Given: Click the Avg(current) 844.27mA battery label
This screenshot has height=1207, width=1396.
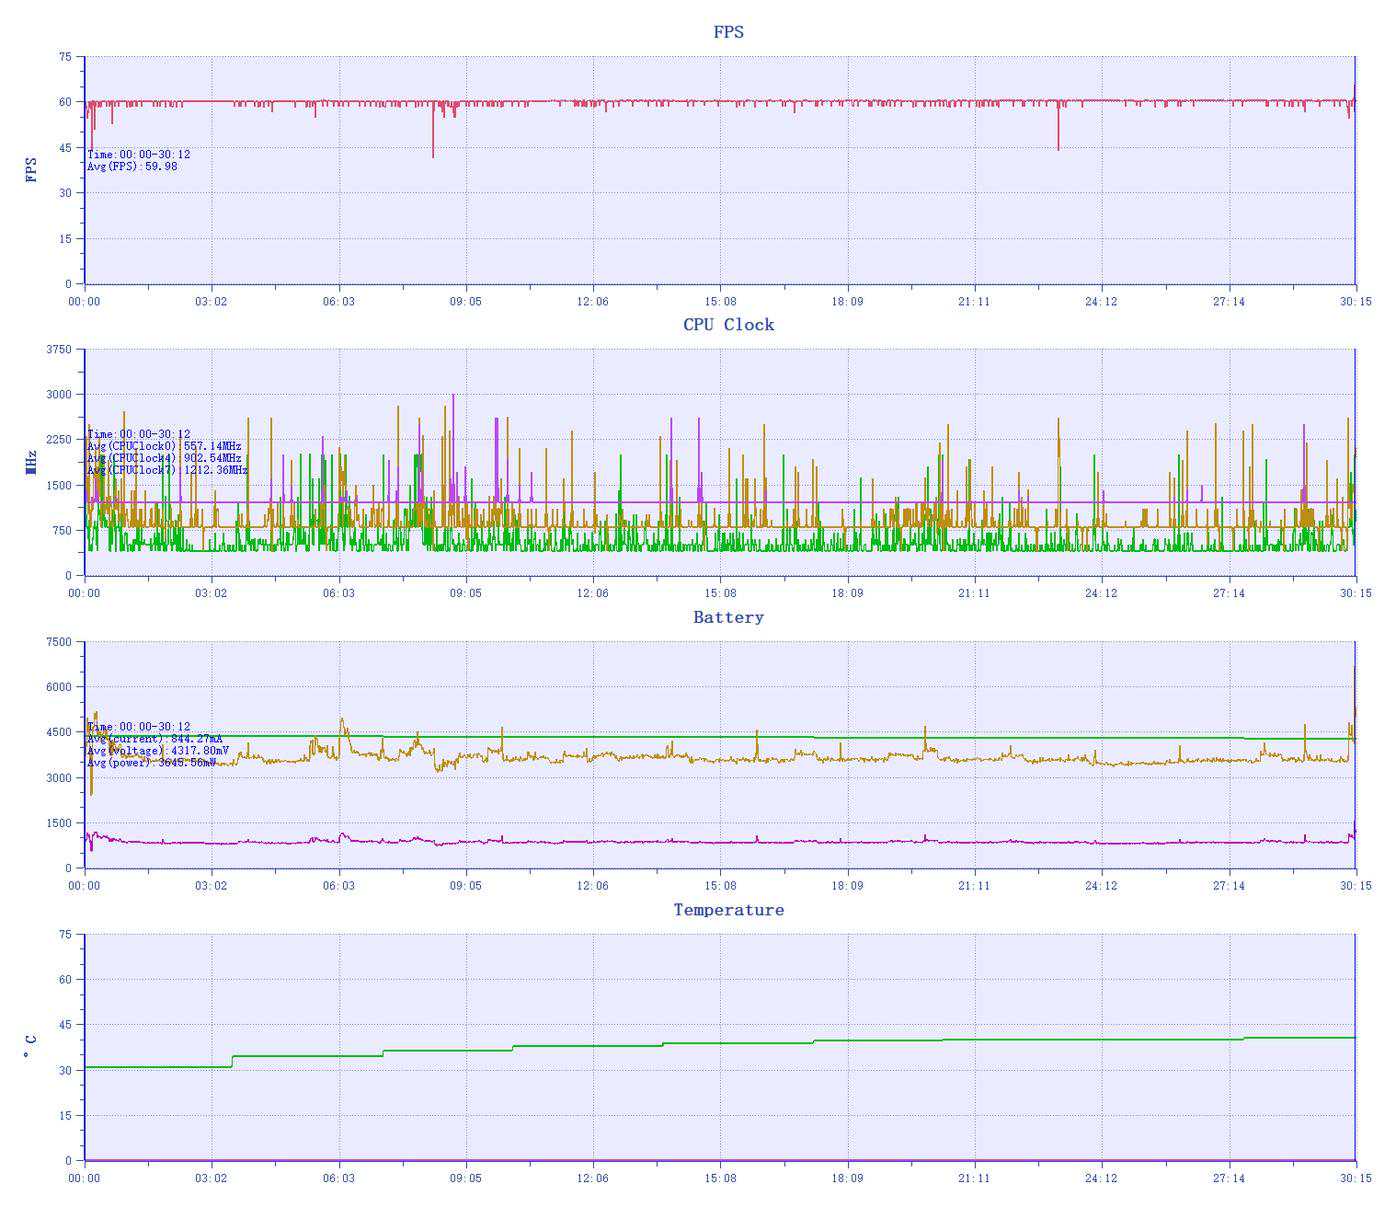Looking at the screenshot, I should click(x=155, y=739).
